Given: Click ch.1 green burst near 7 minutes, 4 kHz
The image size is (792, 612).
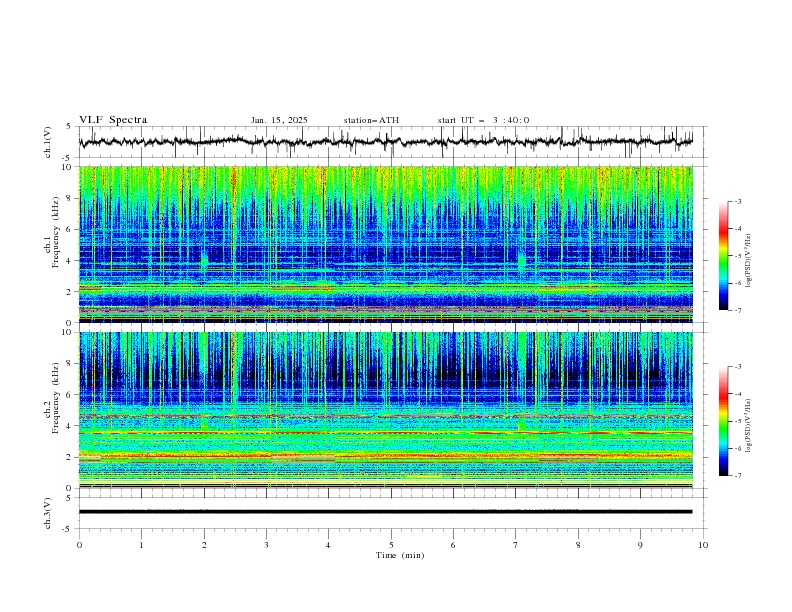Looking at the screenshot, I should coord(522,260).
